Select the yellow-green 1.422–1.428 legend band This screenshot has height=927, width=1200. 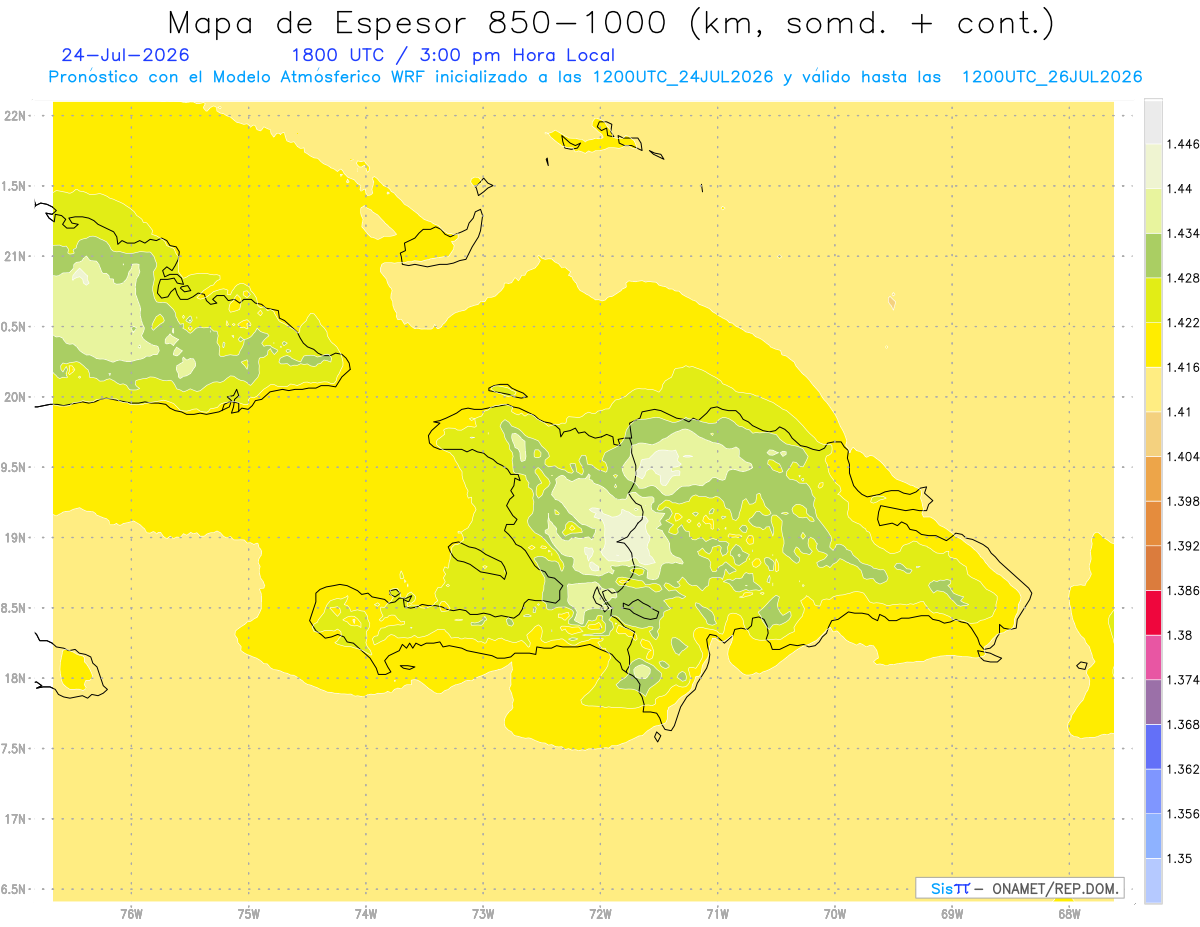pos(1153,300)
